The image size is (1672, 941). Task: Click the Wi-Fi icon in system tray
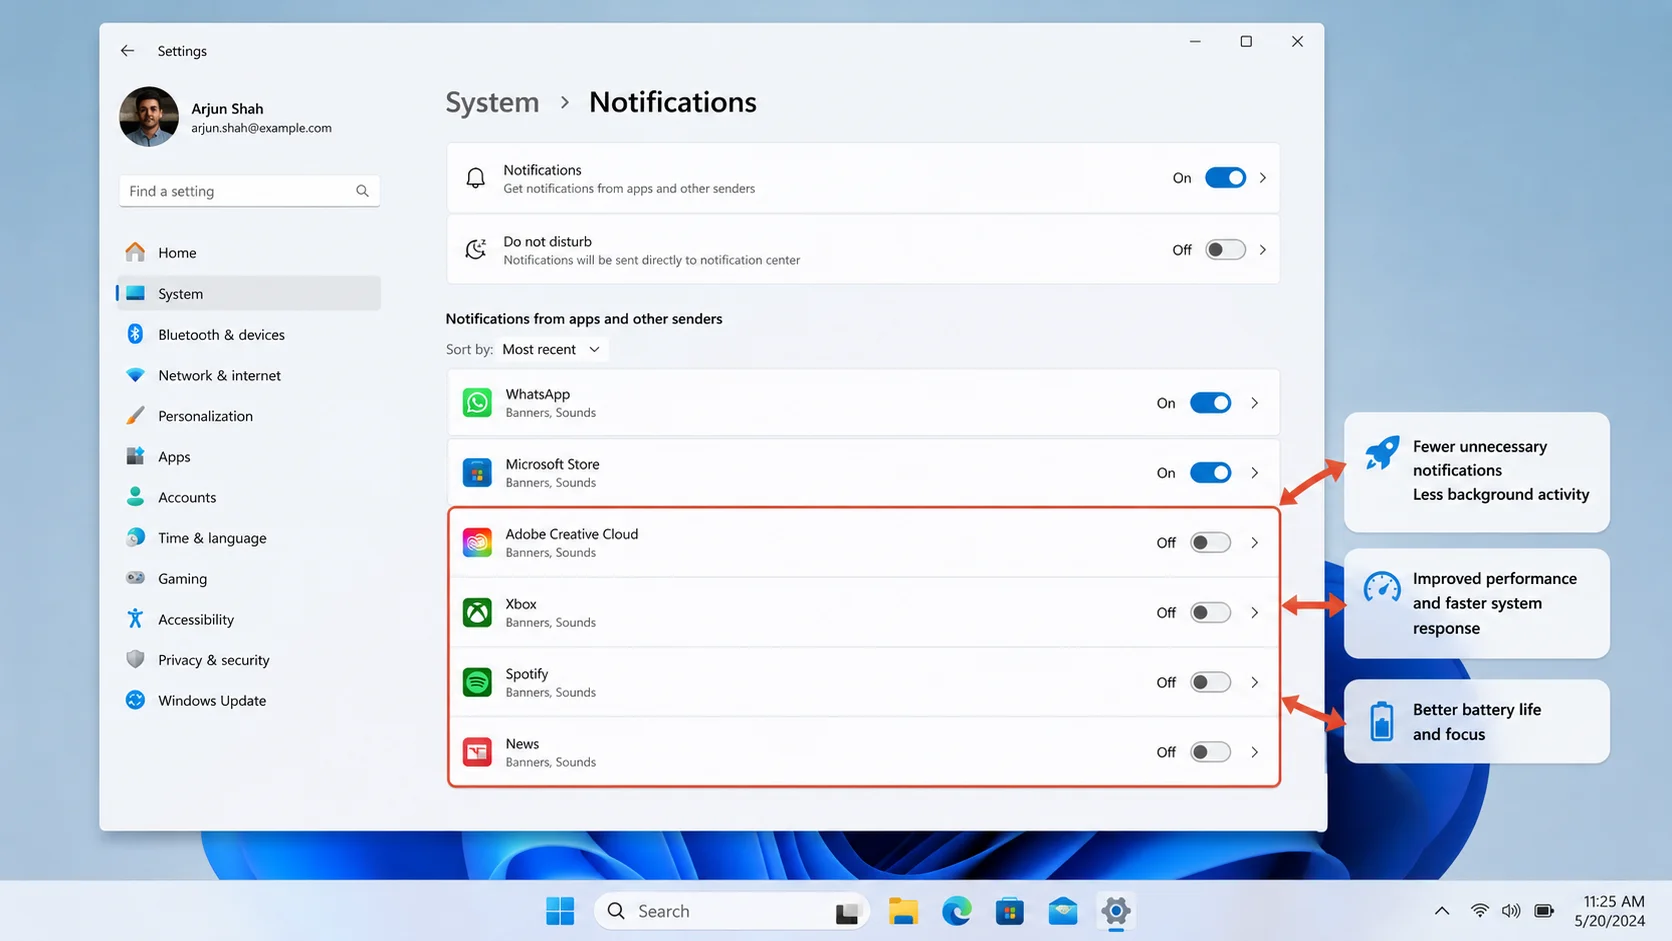click(x=1479, y=911)
